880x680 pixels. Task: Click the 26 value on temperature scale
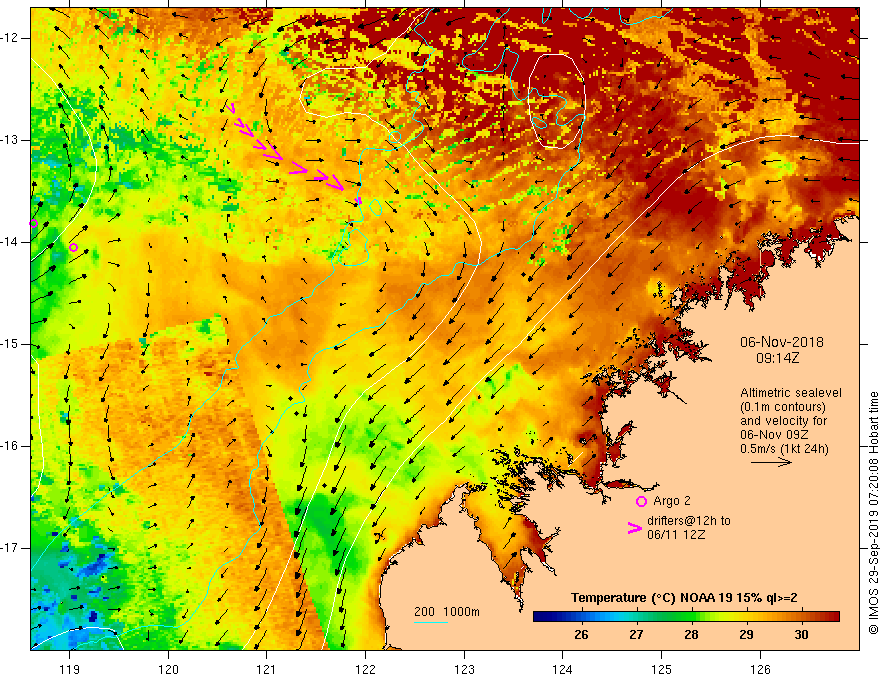pyautogui.click(x=581, y=635)
